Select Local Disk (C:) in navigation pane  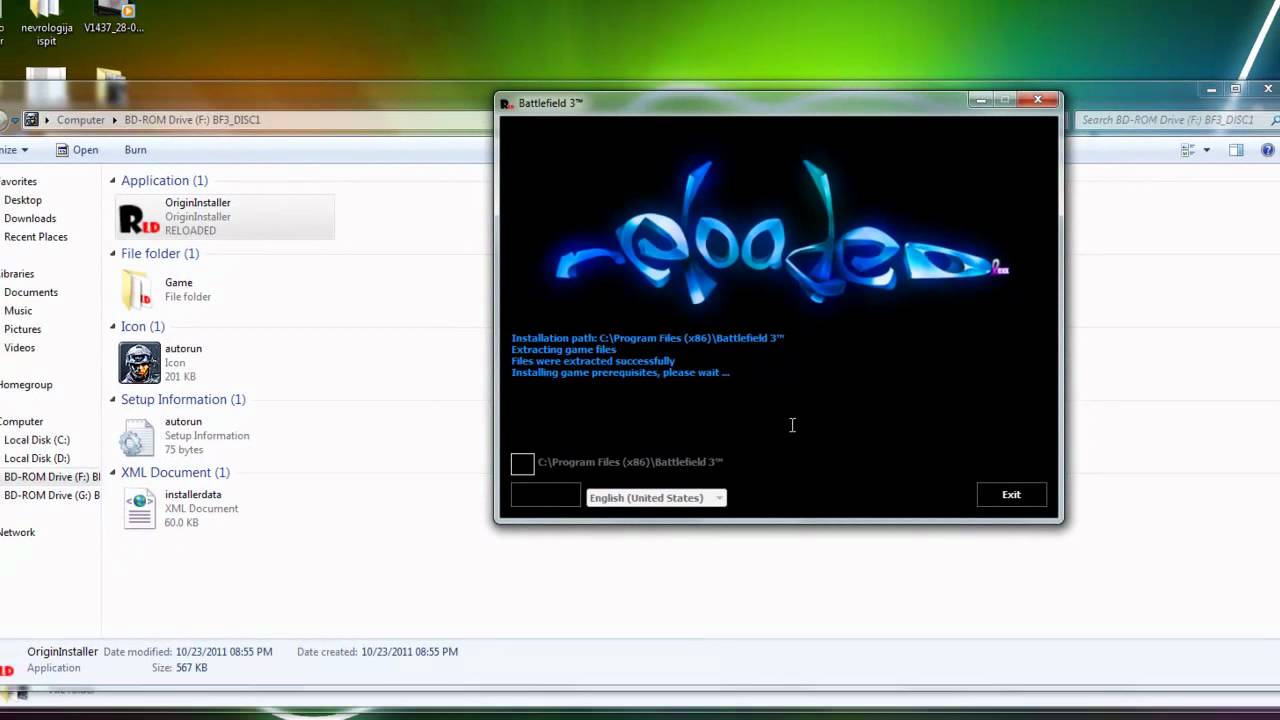[x=37, y=440]
